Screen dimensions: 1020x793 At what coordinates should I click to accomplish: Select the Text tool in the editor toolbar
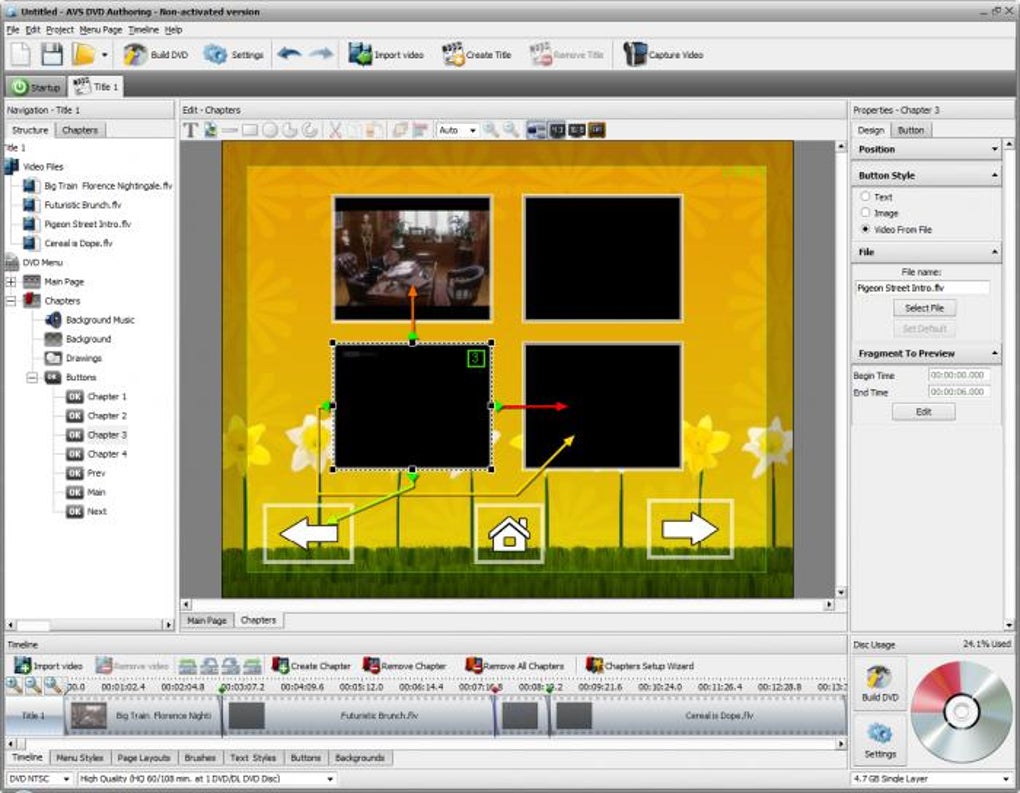coord(190,130)
